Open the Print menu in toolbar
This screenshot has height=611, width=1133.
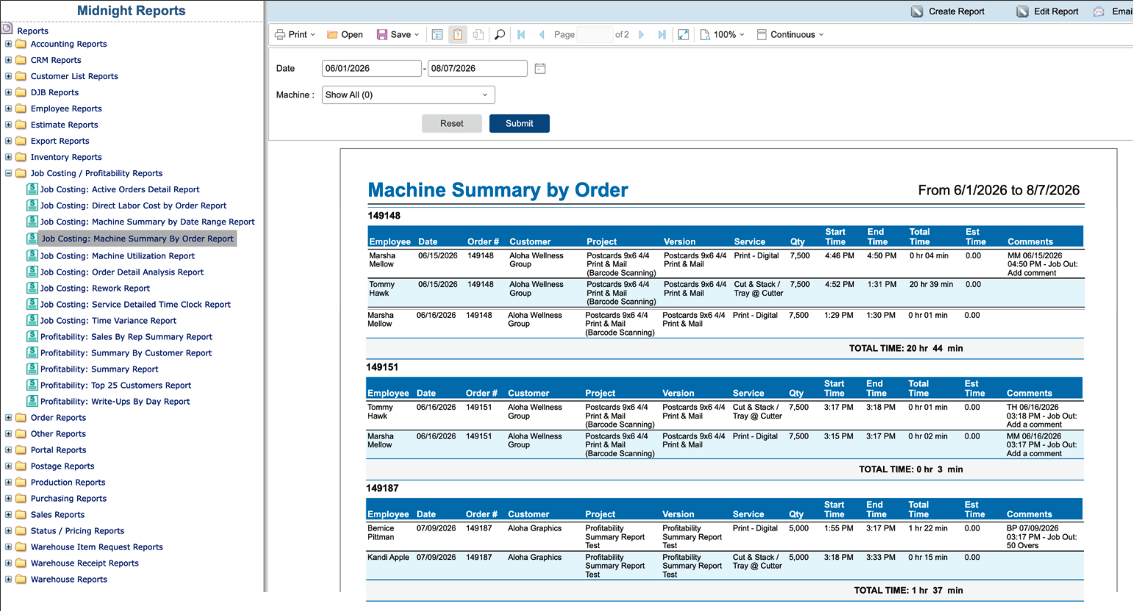(x=295, y=35)
